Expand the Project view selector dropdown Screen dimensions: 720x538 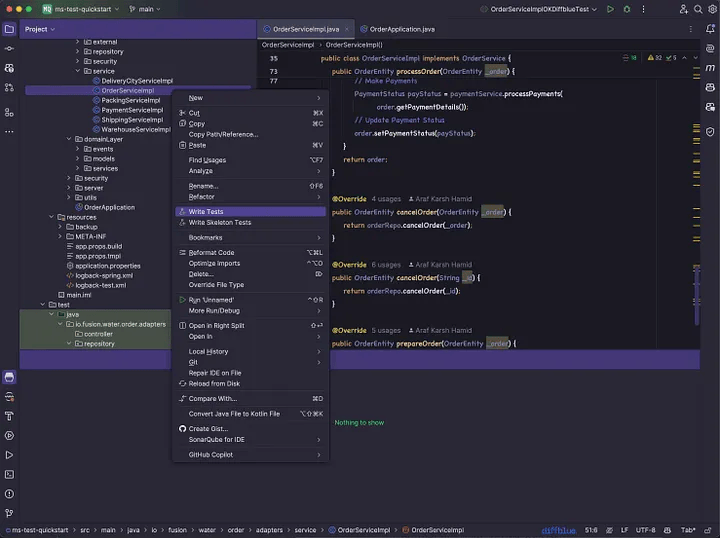coord(41,29)
